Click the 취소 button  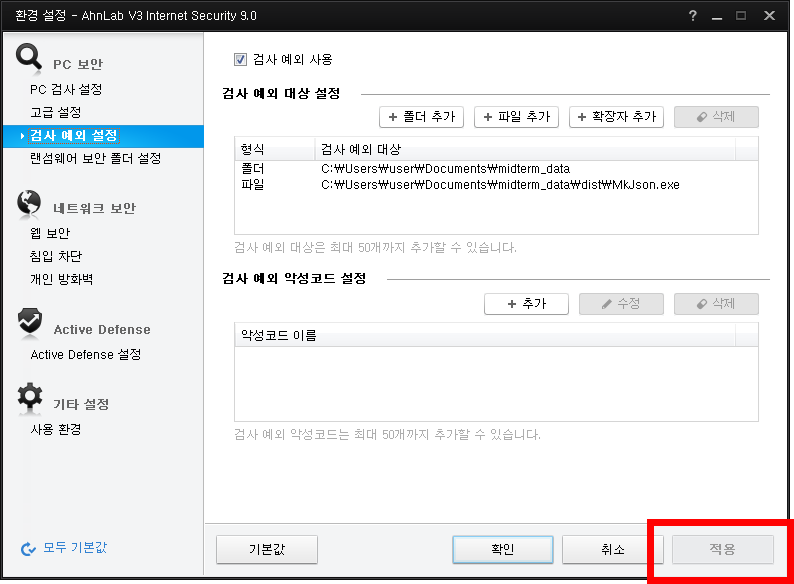coord(613,550)
